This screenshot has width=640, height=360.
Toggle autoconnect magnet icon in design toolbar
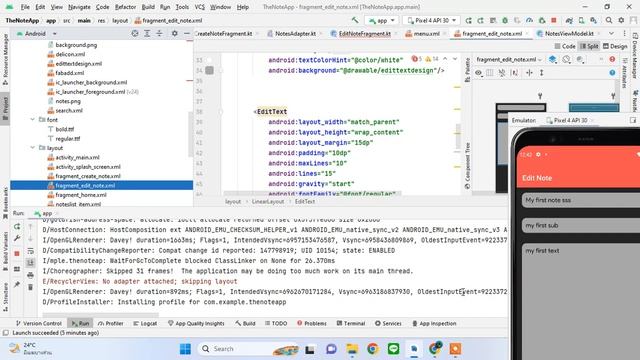pos(502,73)
